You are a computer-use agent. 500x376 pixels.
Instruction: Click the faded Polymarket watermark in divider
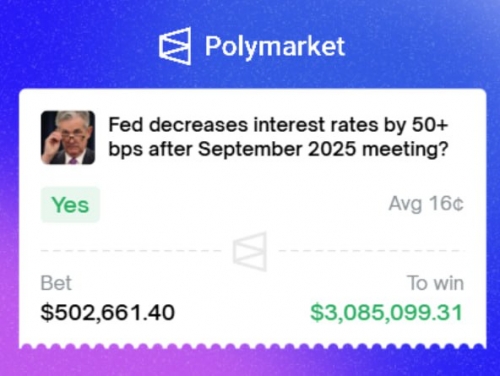pos(250,251)
